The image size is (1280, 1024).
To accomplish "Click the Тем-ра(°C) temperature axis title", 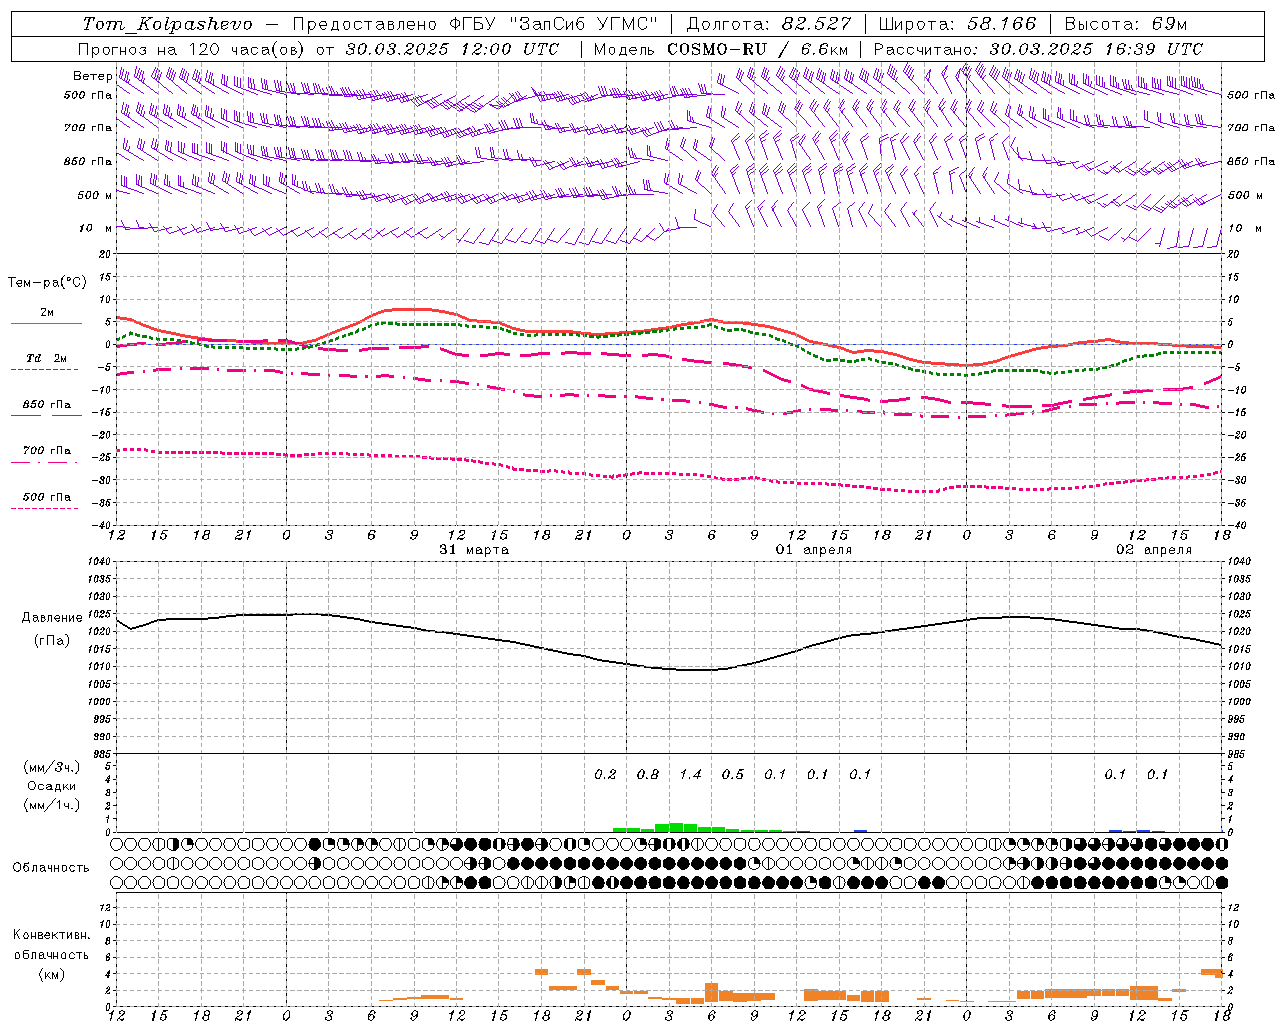I will [x=47, y=283].
